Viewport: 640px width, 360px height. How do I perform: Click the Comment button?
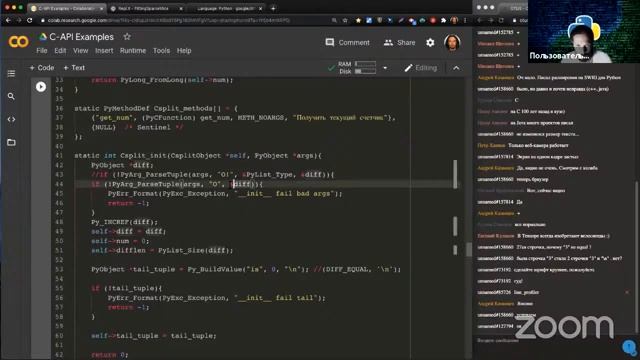(347, 42)
